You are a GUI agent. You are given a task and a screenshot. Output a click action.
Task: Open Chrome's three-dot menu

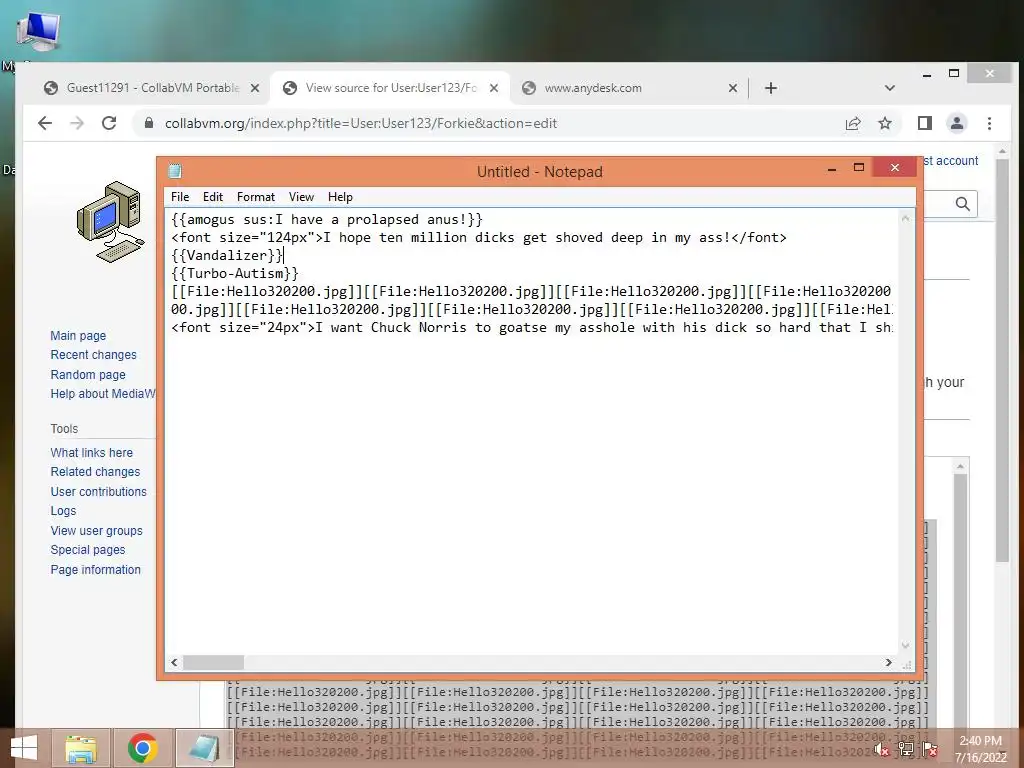[989, 123]
